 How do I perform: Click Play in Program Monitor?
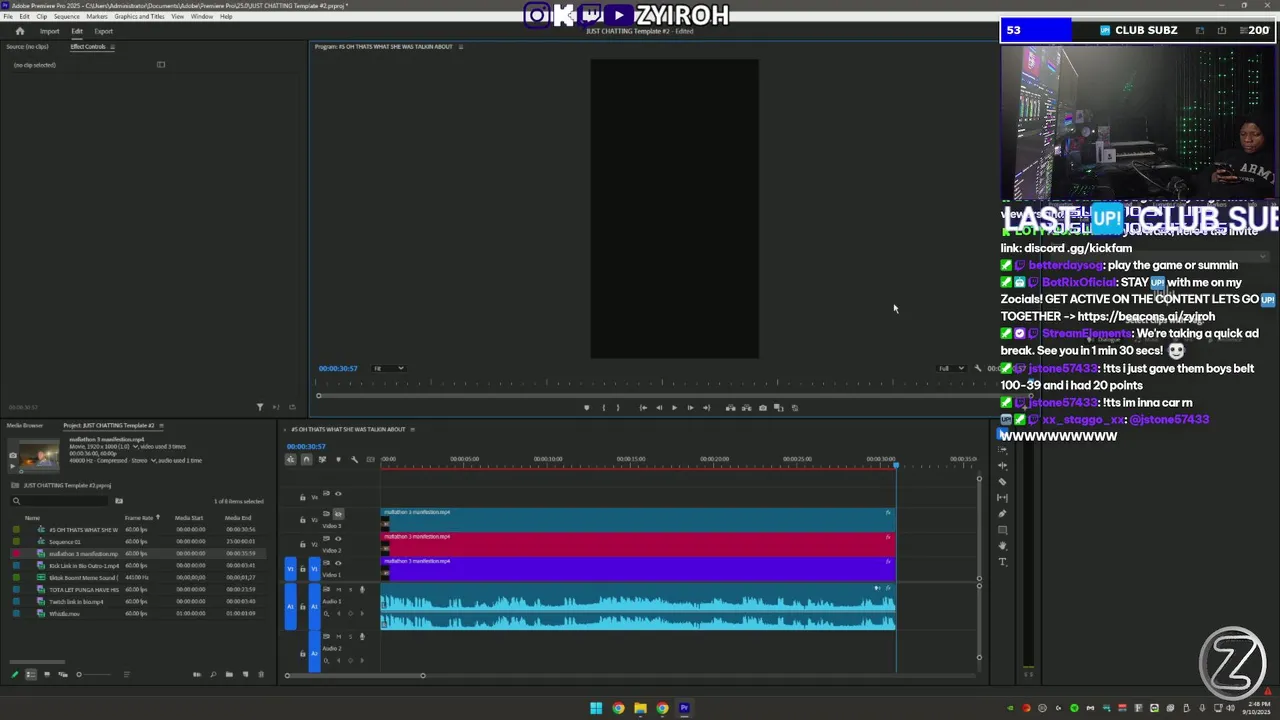tap(674, 408)
